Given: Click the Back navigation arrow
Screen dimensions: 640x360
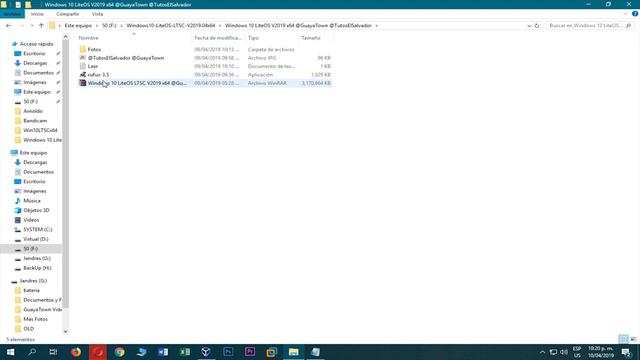Looking at the screenshot, I should coord(9,26).
